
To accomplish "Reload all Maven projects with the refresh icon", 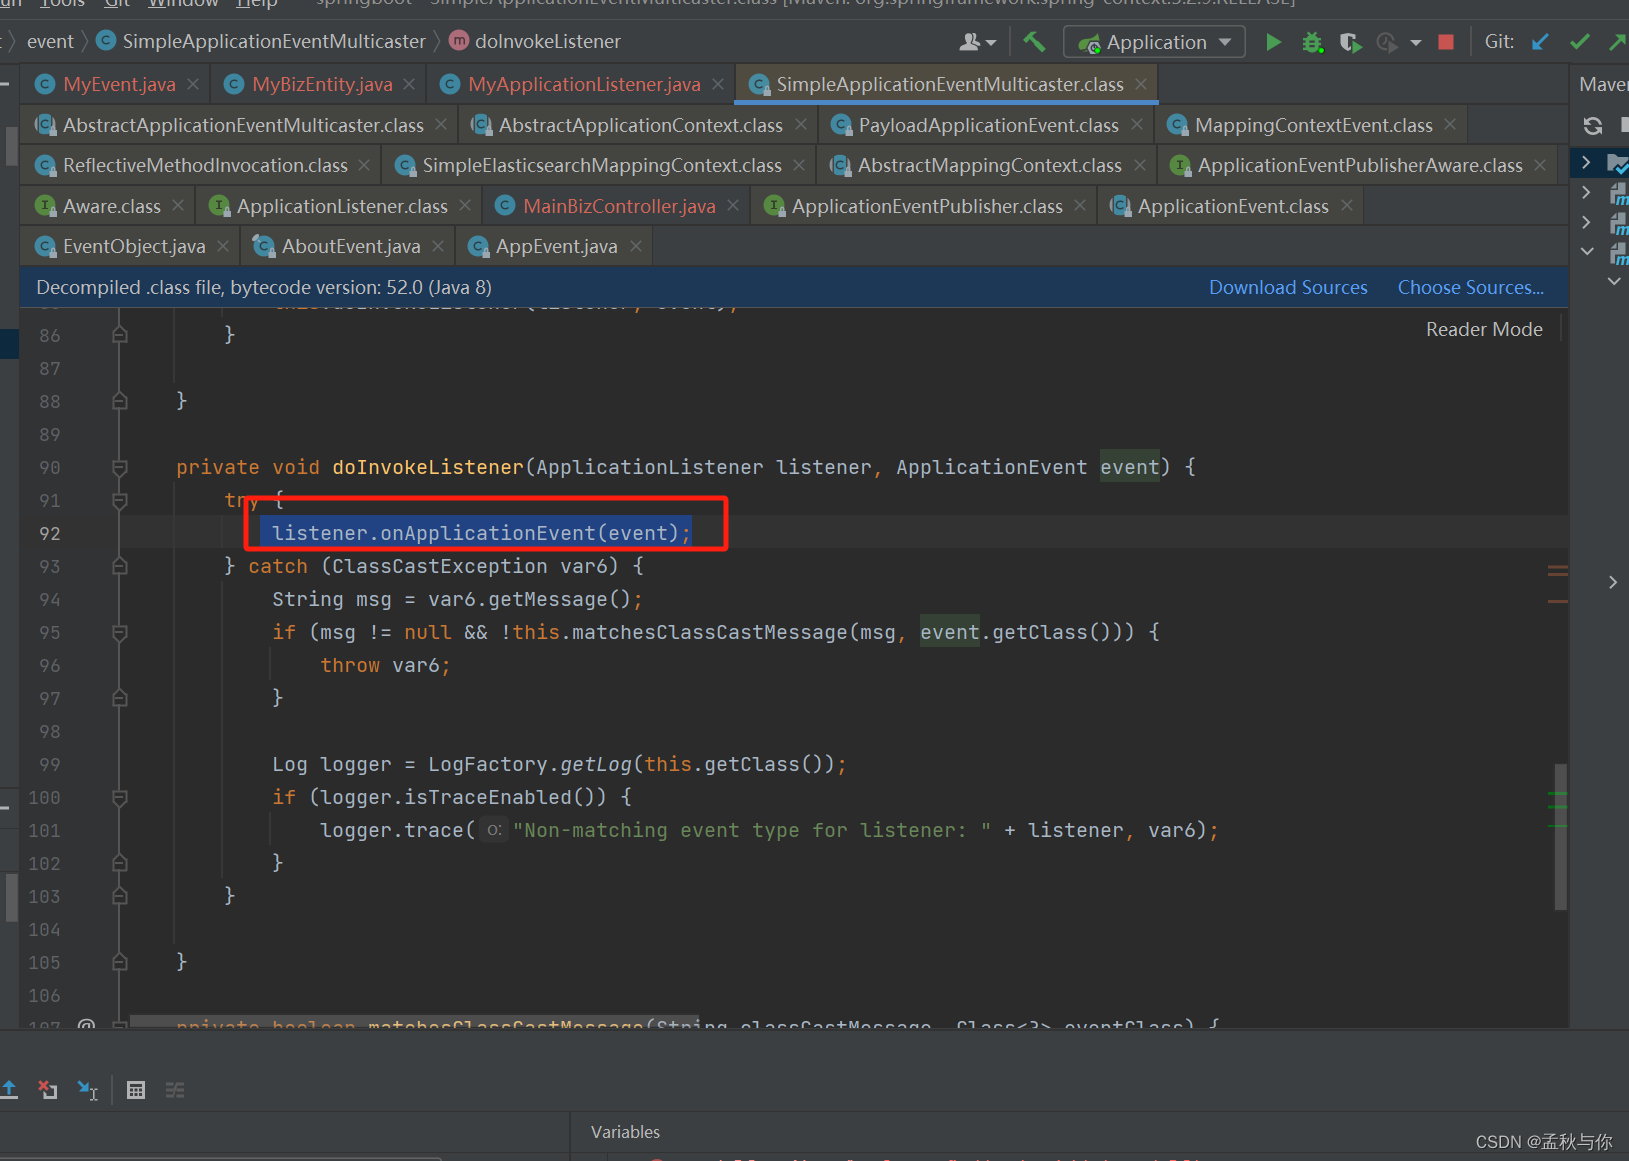I will point(1592,126).
